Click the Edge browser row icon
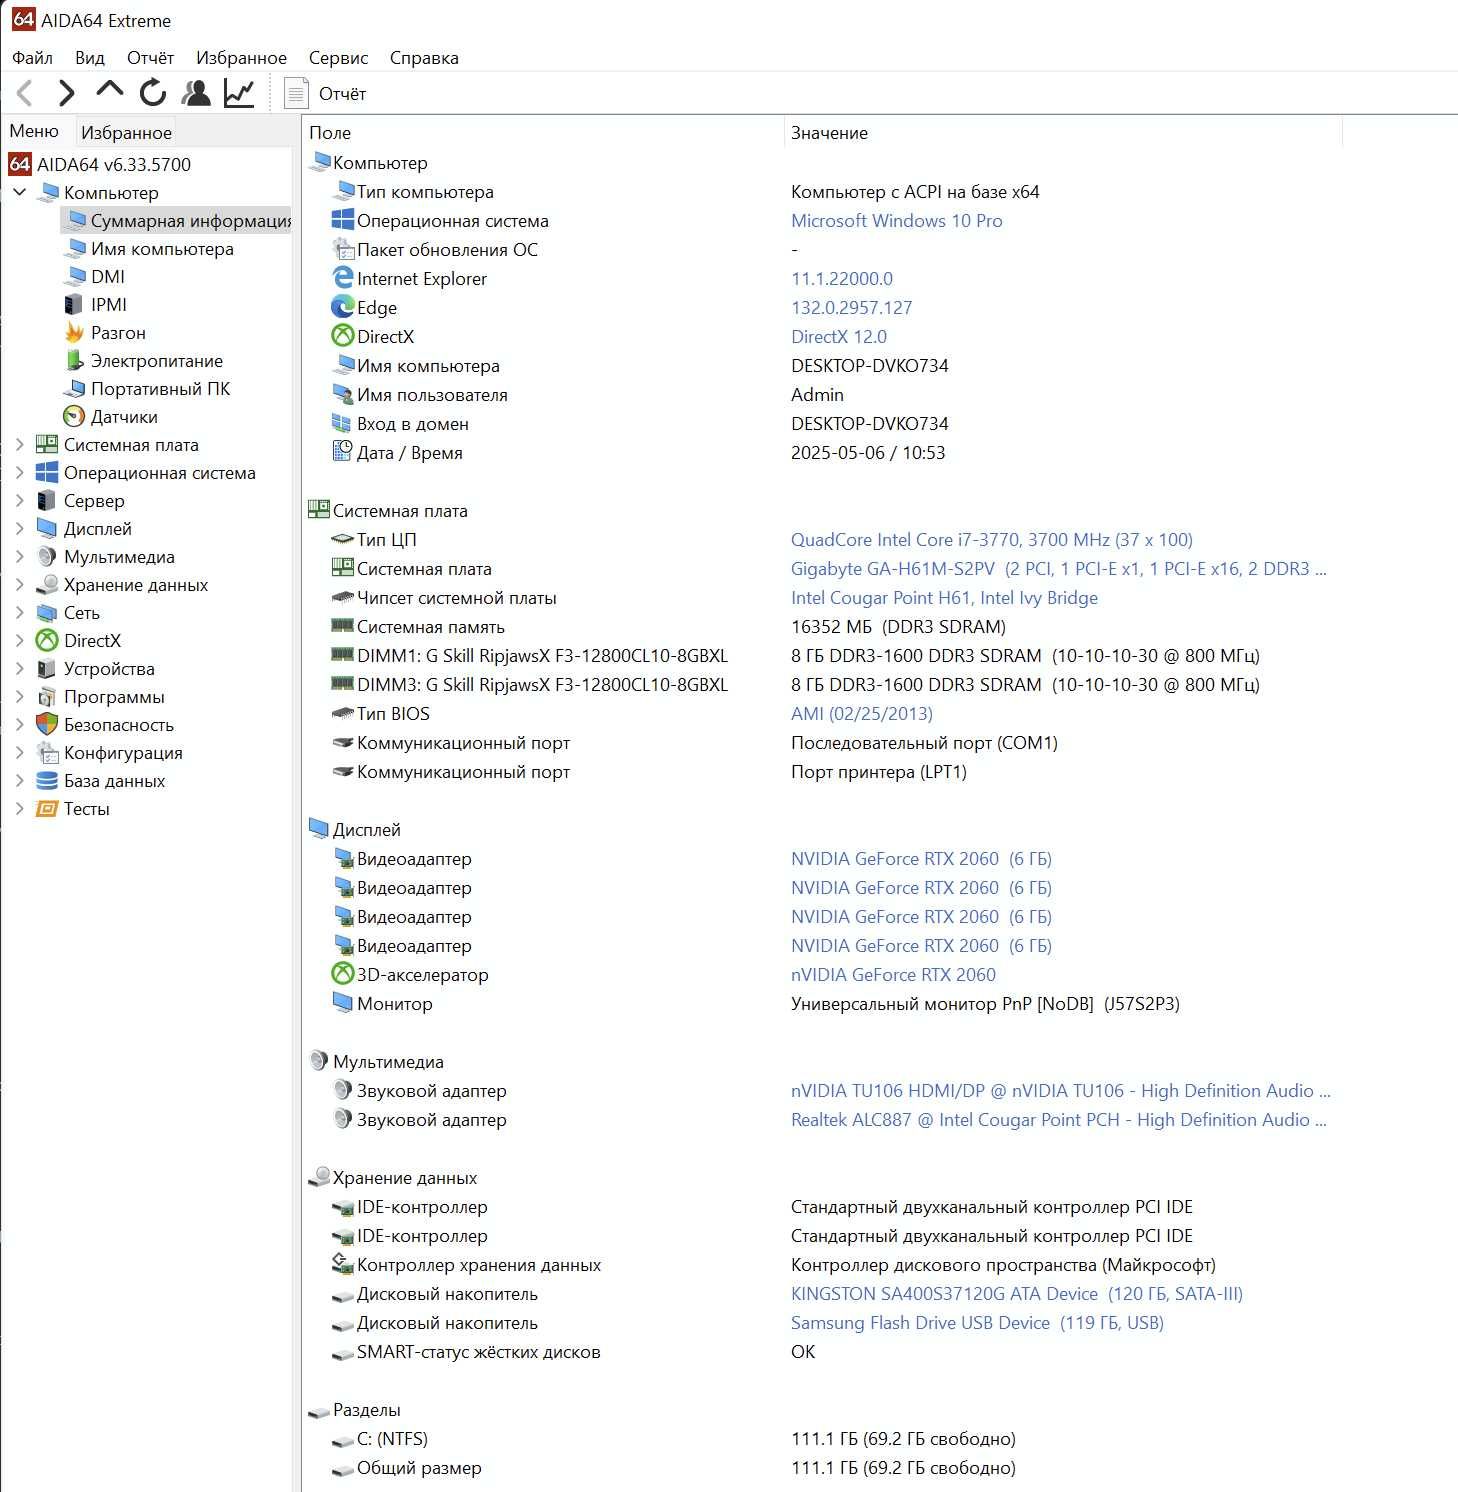The height and width of the screenshot is (1492, 1458). tap(343, 307)
